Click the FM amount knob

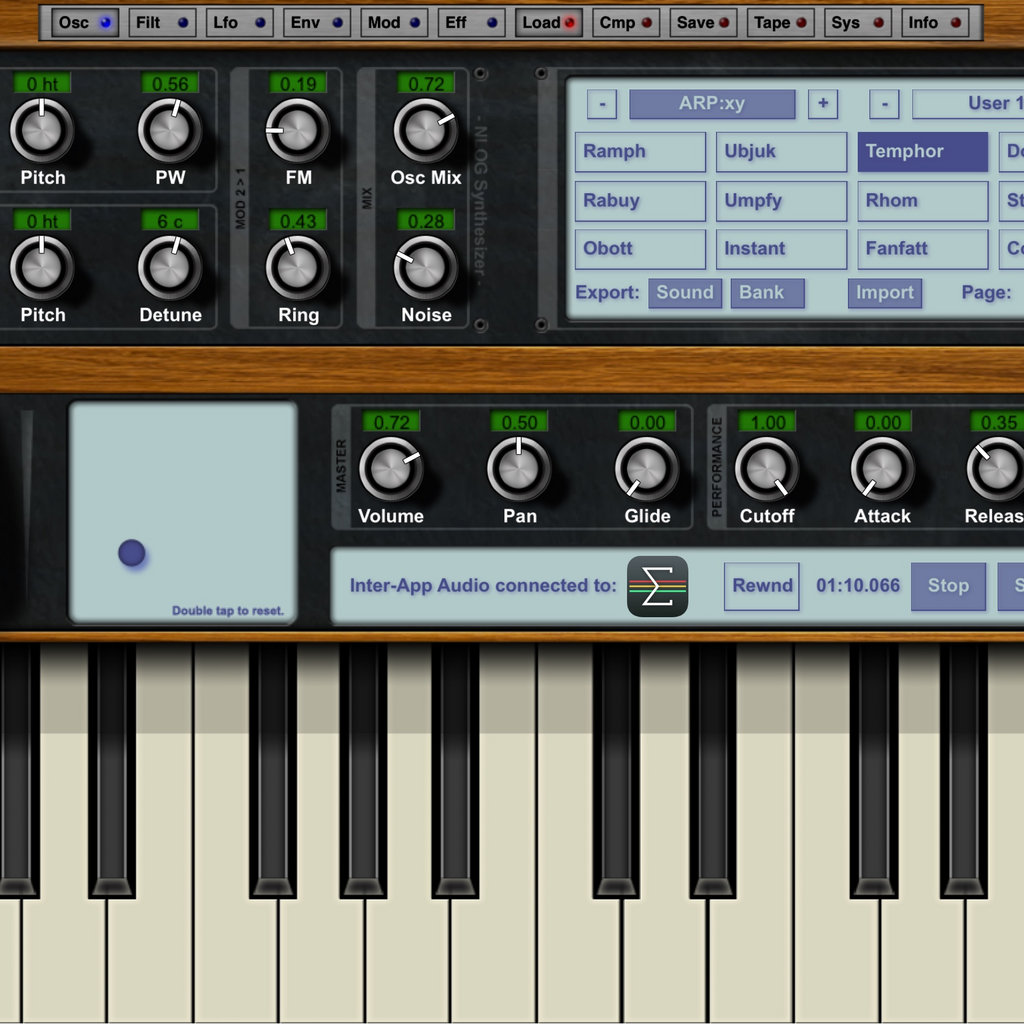point(297,130)
